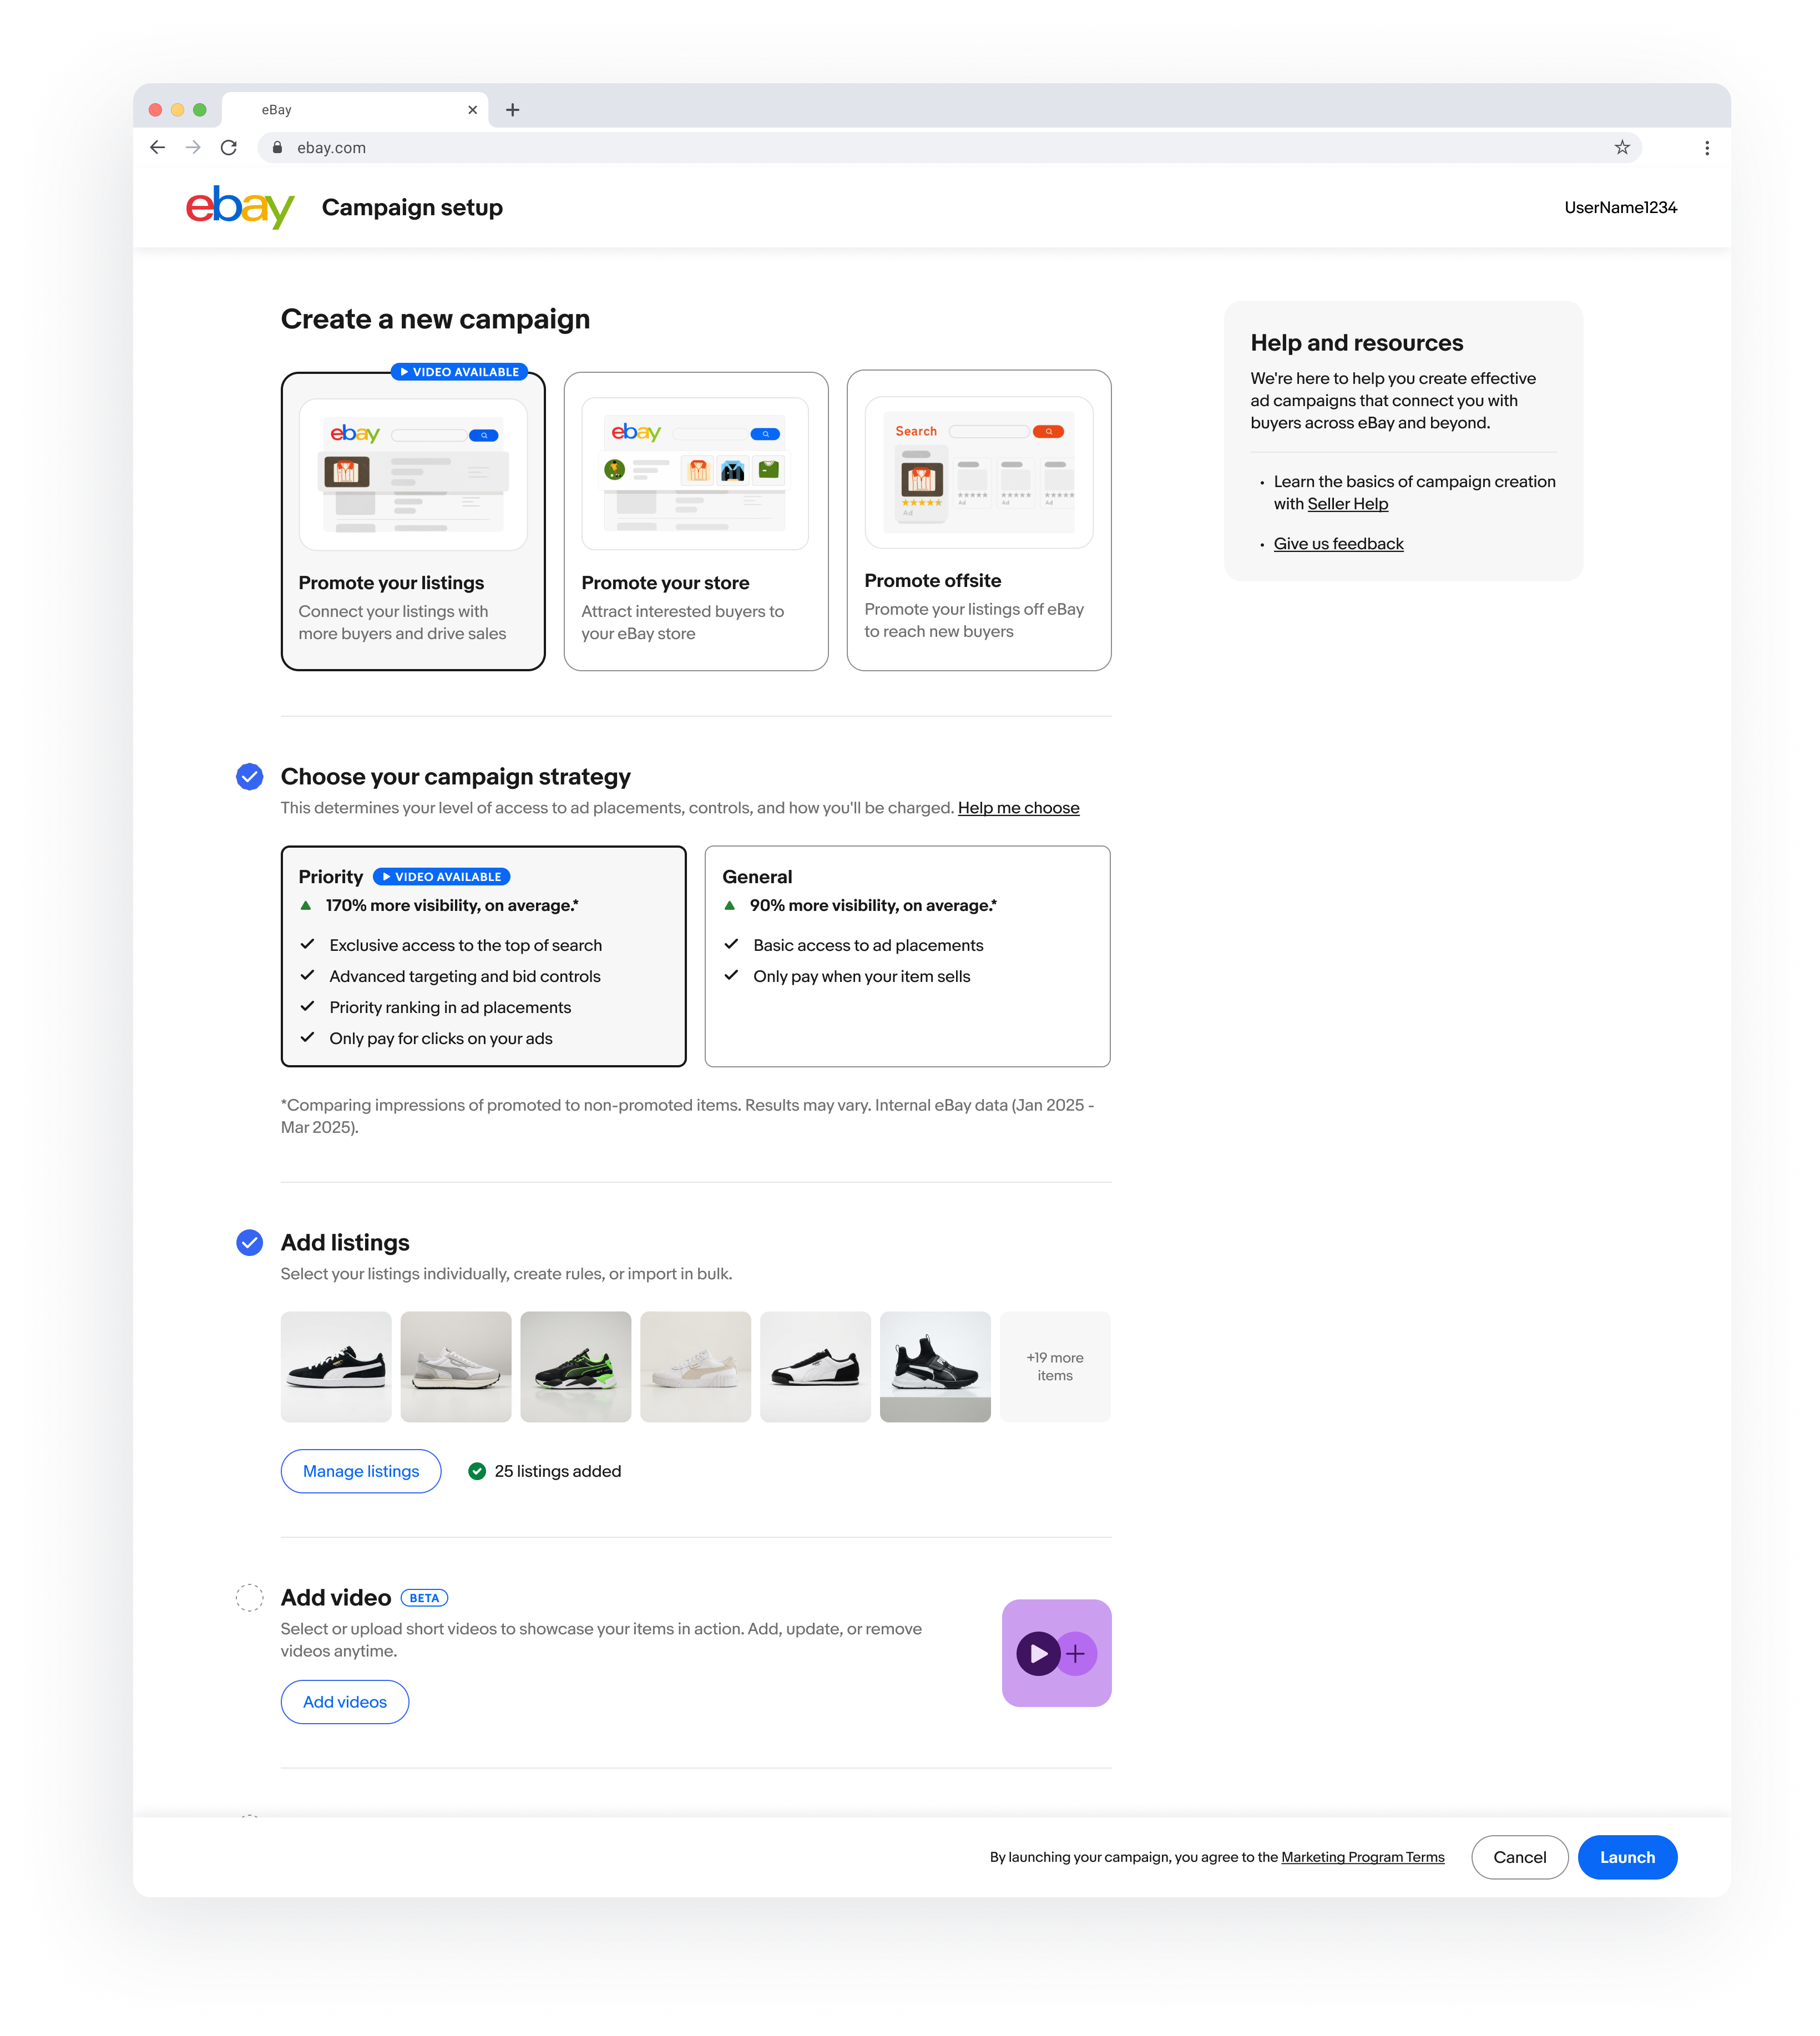Click the Video Available badge on Promote your listings
The image size is (1820, 2036).
(x=460, y=372)
